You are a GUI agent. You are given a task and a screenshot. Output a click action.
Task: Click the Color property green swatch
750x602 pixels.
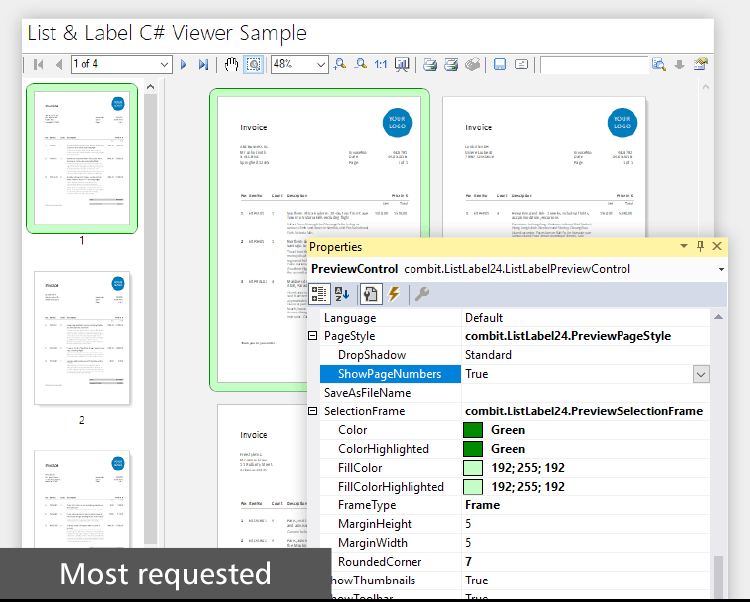click(473, 430)
